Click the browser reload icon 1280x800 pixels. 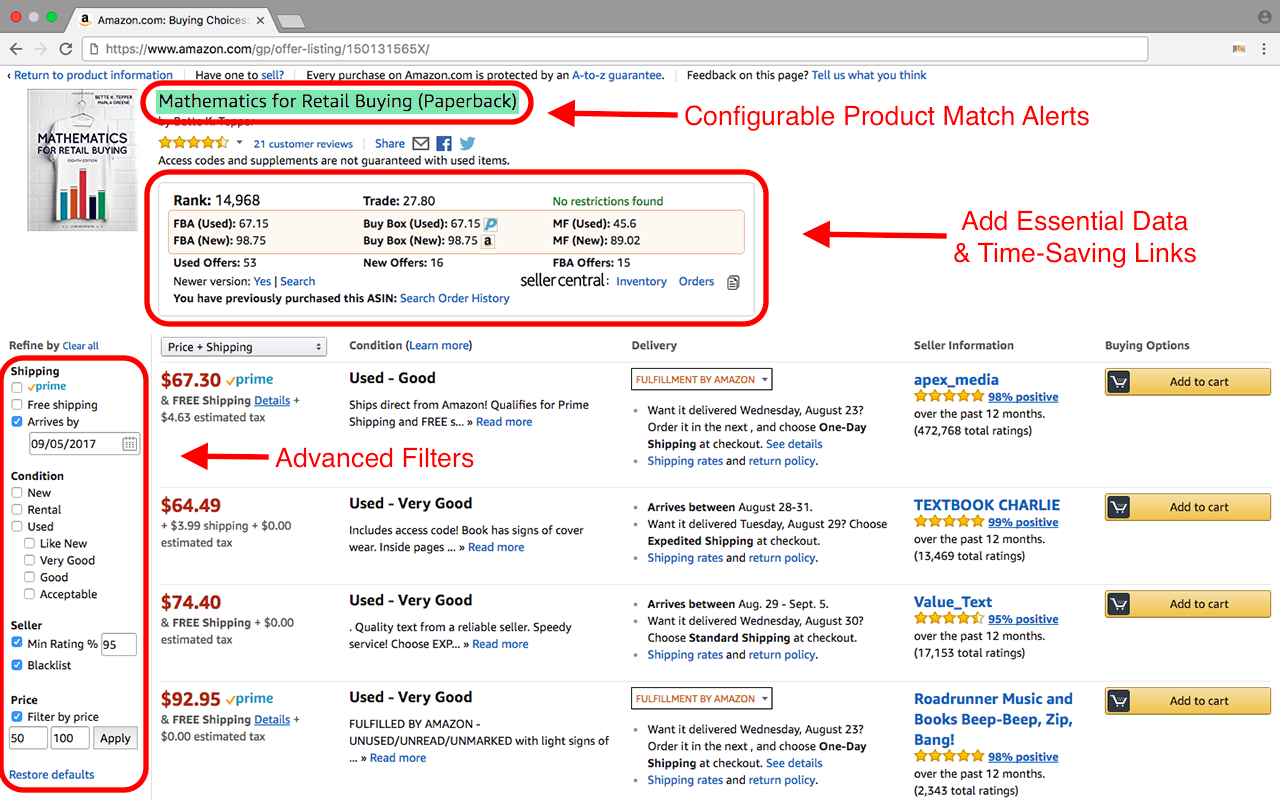66,48
